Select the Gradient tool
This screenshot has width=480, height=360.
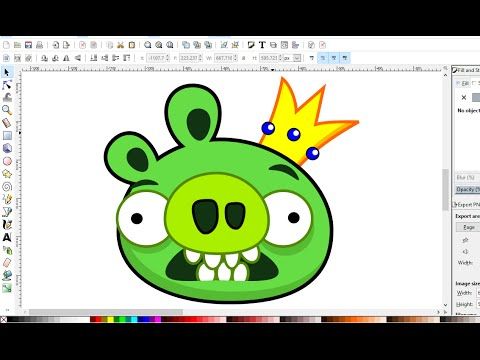point(7,288)
